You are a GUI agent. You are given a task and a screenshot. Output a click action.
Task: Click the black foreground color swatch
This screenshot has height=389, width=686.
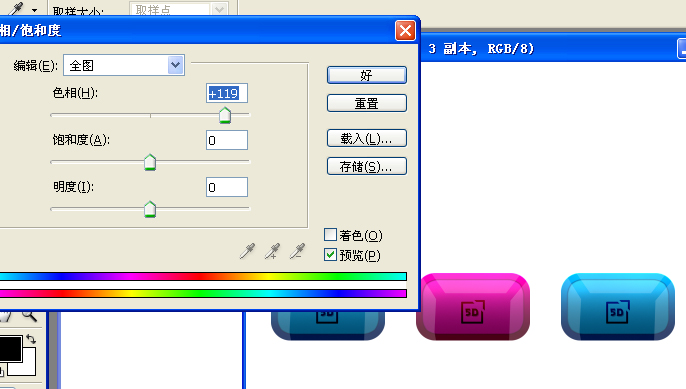[11, 349]
